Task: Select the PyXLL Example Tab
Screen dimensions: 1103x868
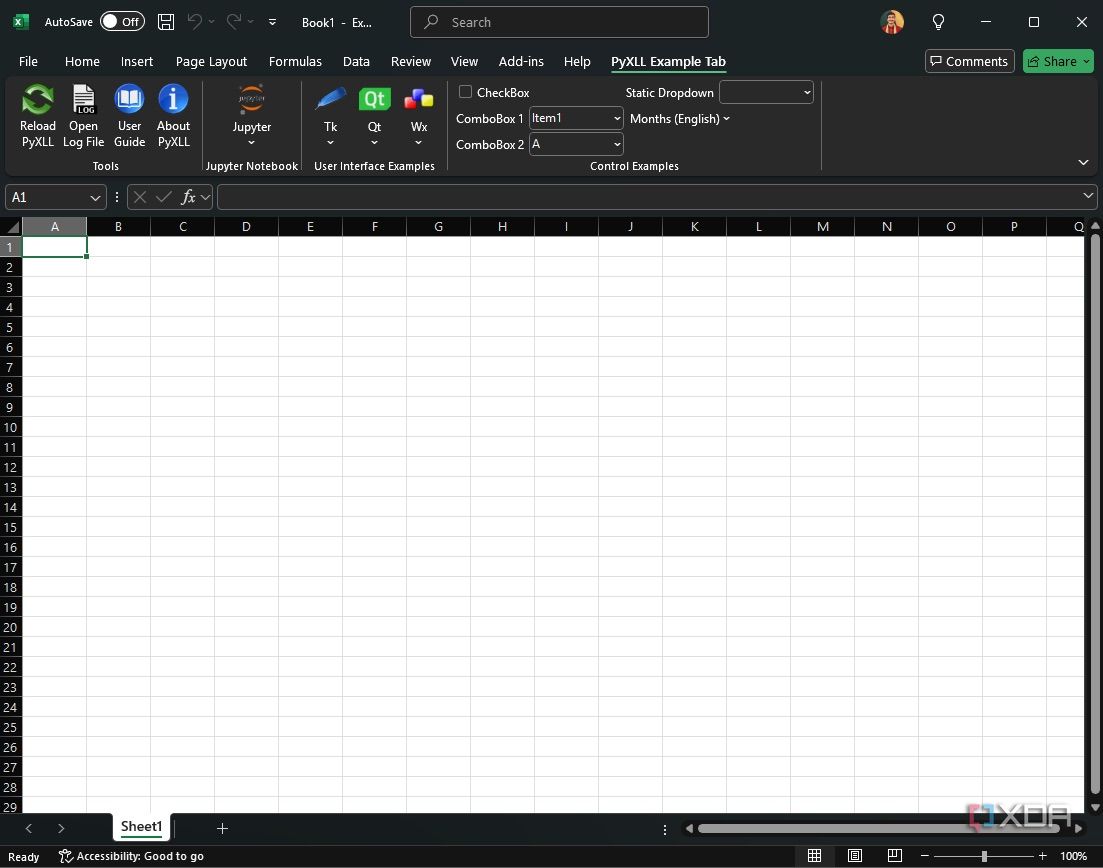Action: [x=668, y=62]
